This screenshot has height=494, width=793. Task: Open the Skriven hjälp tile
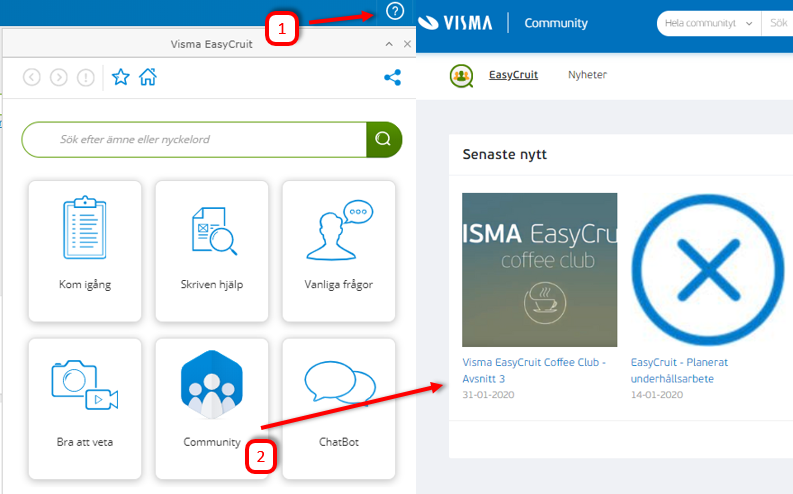tap(212, 251)
